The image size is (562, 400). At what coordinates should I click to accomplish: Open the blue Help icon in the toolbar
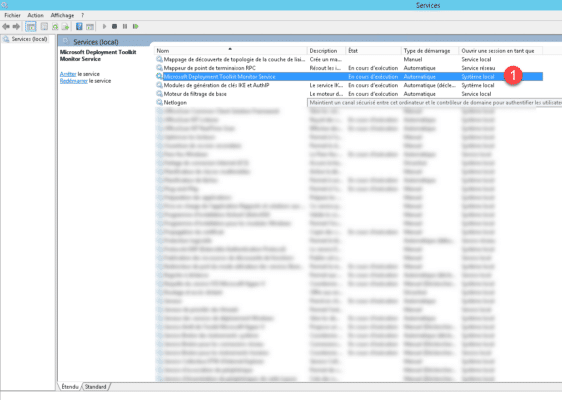coord(79,27)
